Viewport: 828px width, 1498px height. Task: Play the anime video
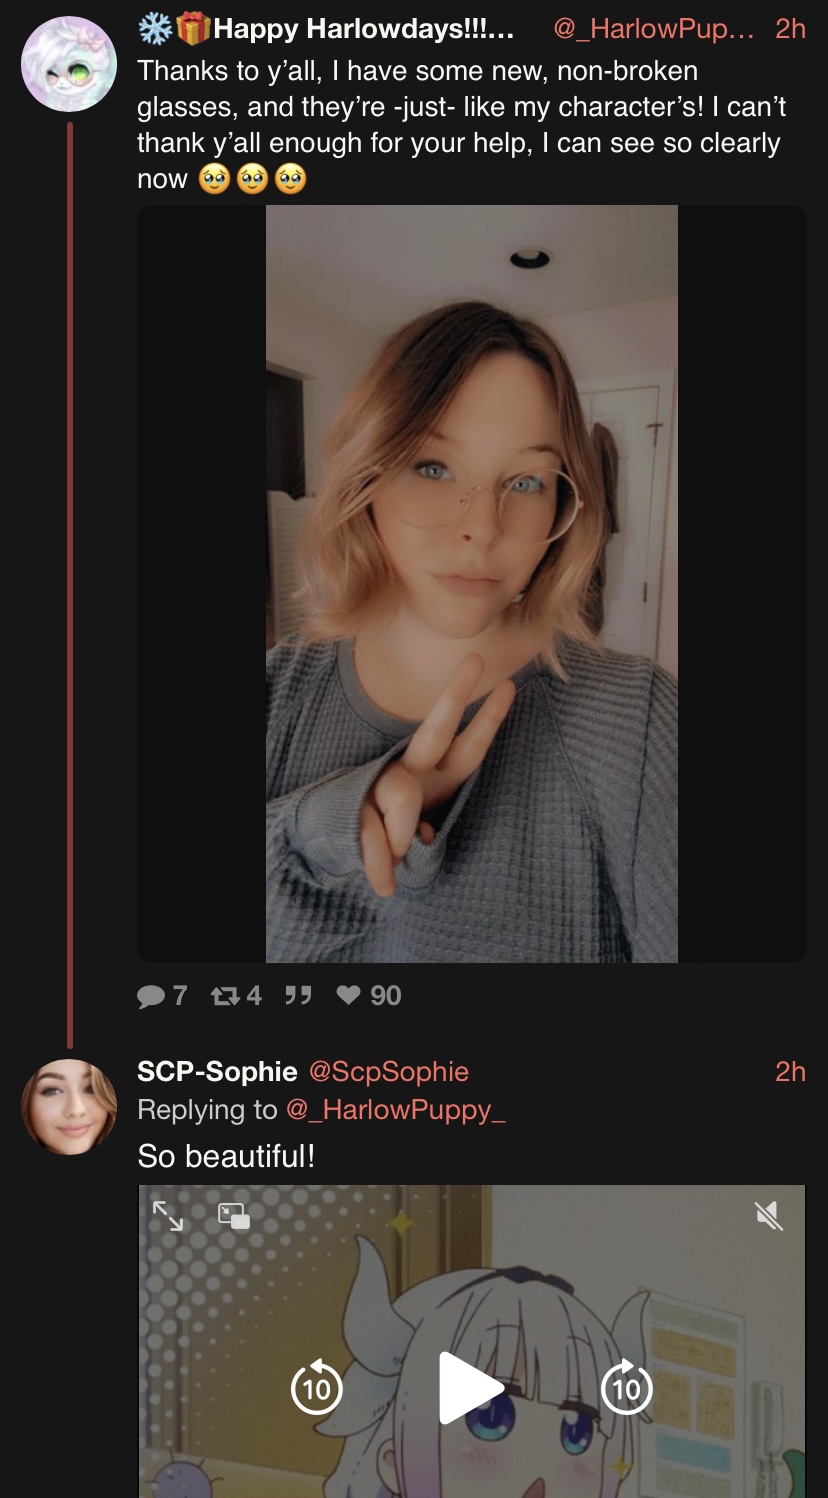(471, 1388)
